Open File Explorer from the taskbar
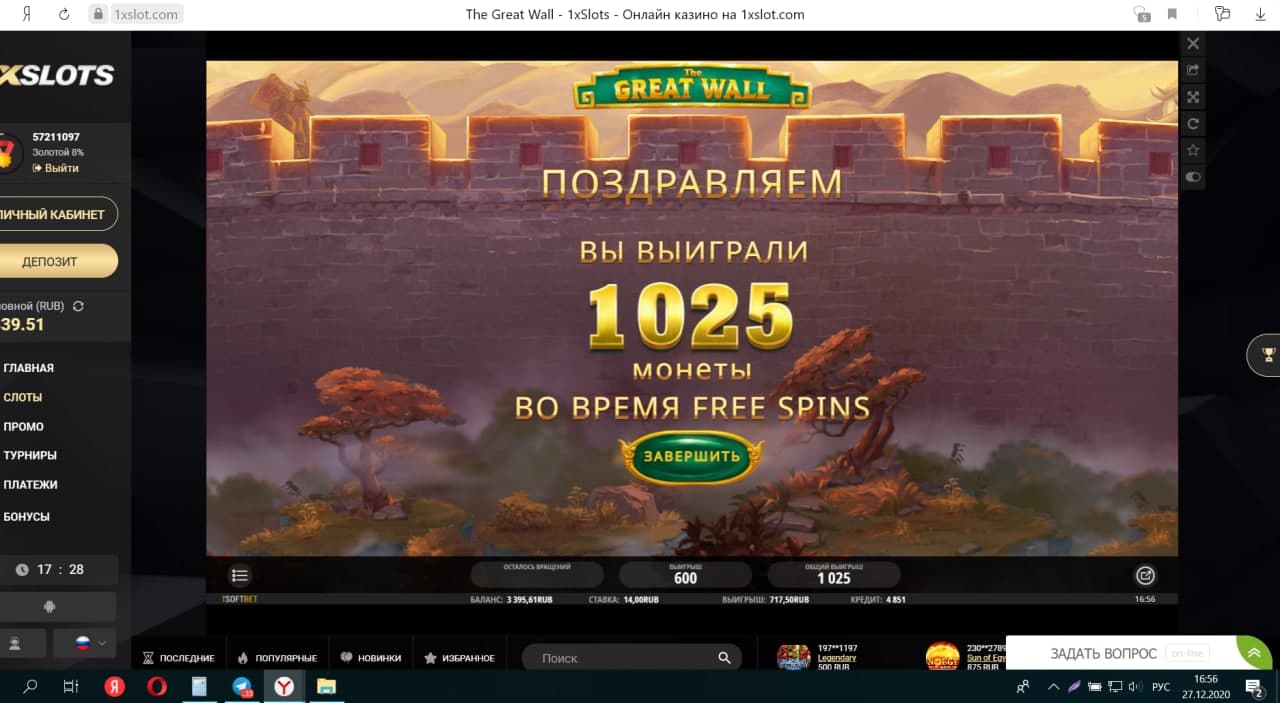Screen dimensions: 1280x703 (x=326, y=687)
